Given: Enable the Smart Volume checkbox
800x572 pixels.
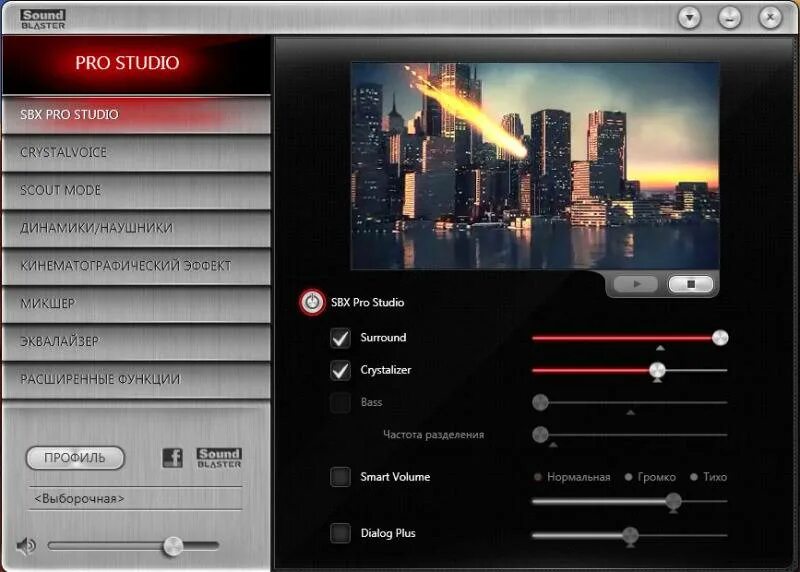Looking at the screenshot, I should (x=340, y=477).
